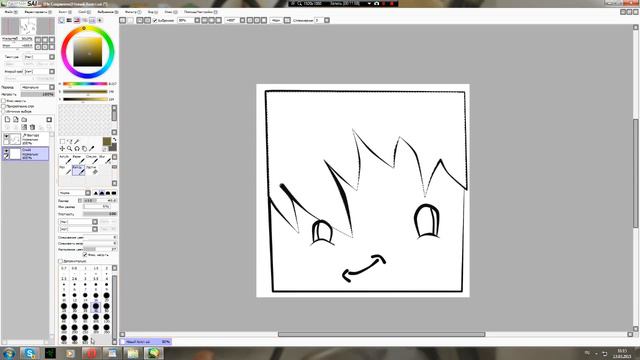Create a new normal layer
This screenshot has width=640, height=360.
pos(7,120)
